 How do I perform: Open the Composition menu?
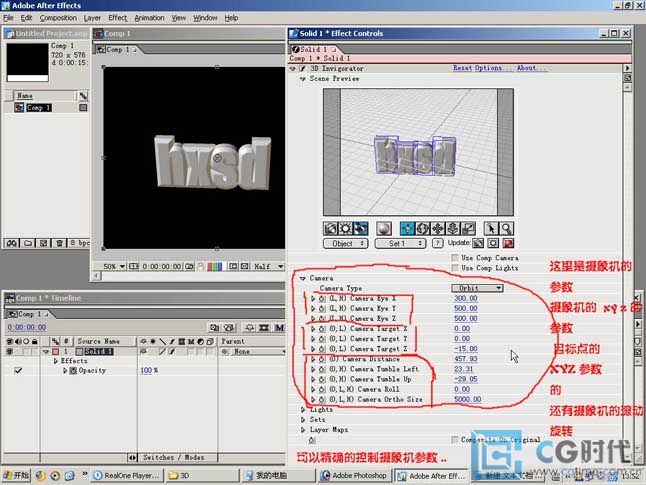pyautogui.click(x=58, y=18)
